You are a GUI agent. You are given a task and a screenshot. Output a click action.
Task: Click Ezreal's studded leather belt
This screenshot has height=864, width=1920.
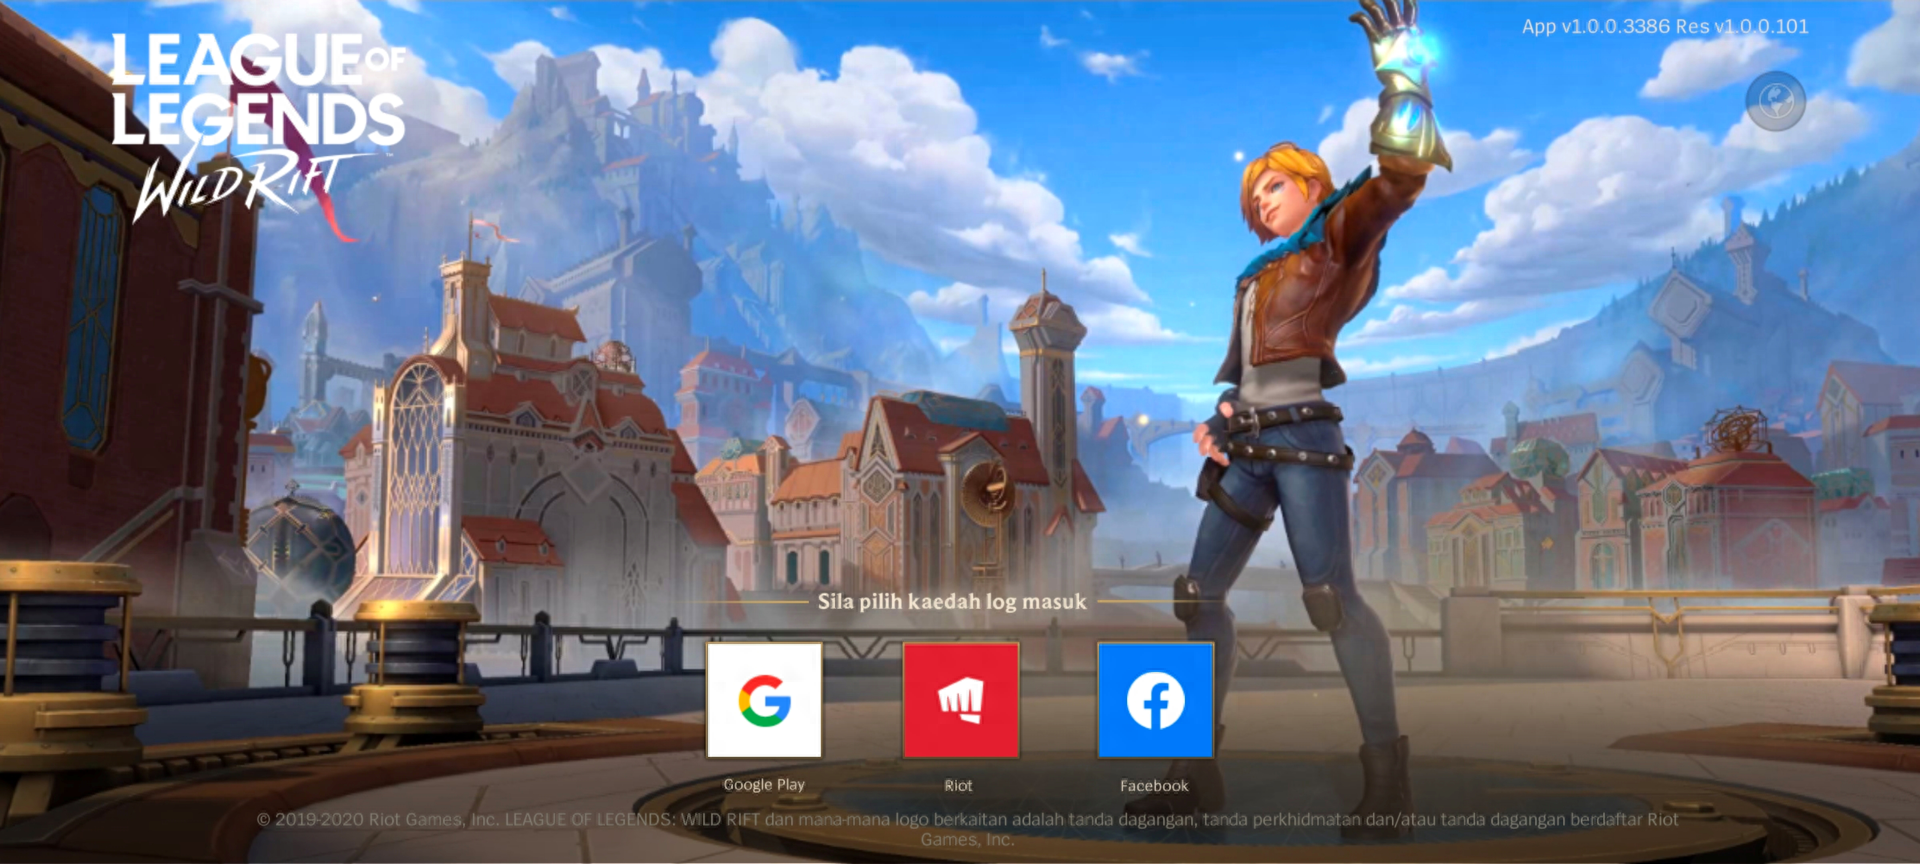(1285, 420)
